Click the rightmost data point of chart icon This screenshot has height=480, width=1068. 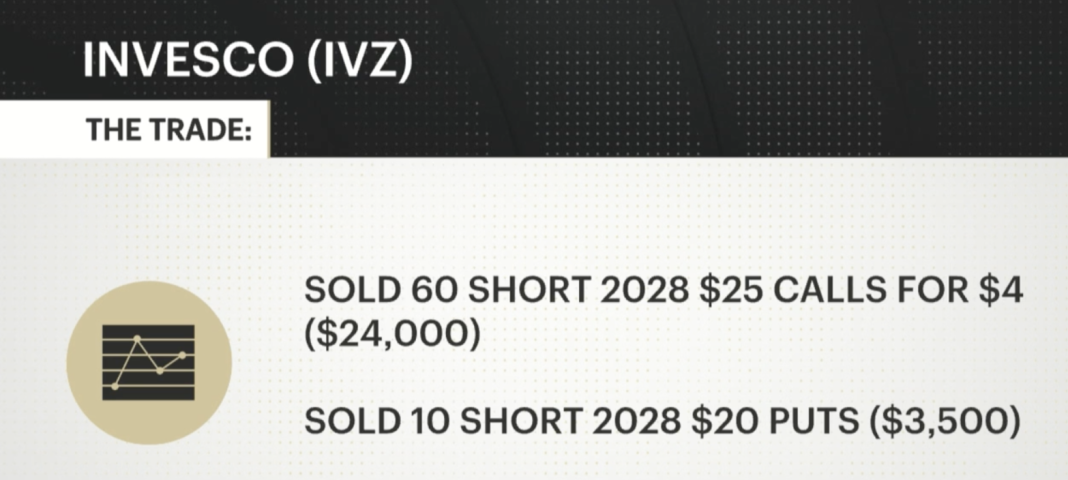182,354
